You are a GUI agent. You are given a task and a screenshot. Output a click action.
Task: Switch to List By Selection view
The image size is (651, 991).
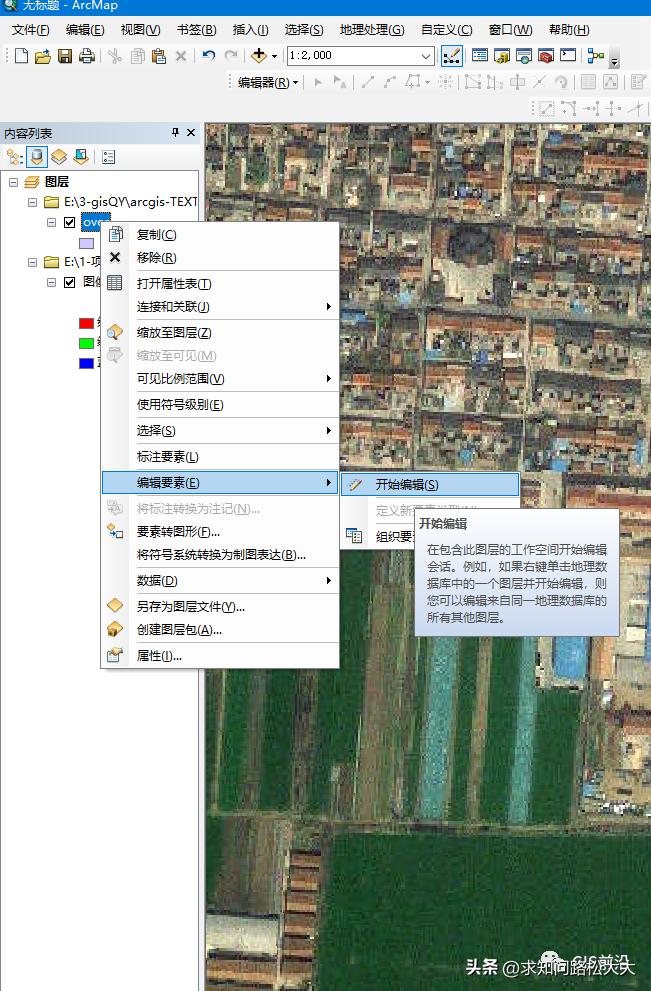tap(81, 157)
